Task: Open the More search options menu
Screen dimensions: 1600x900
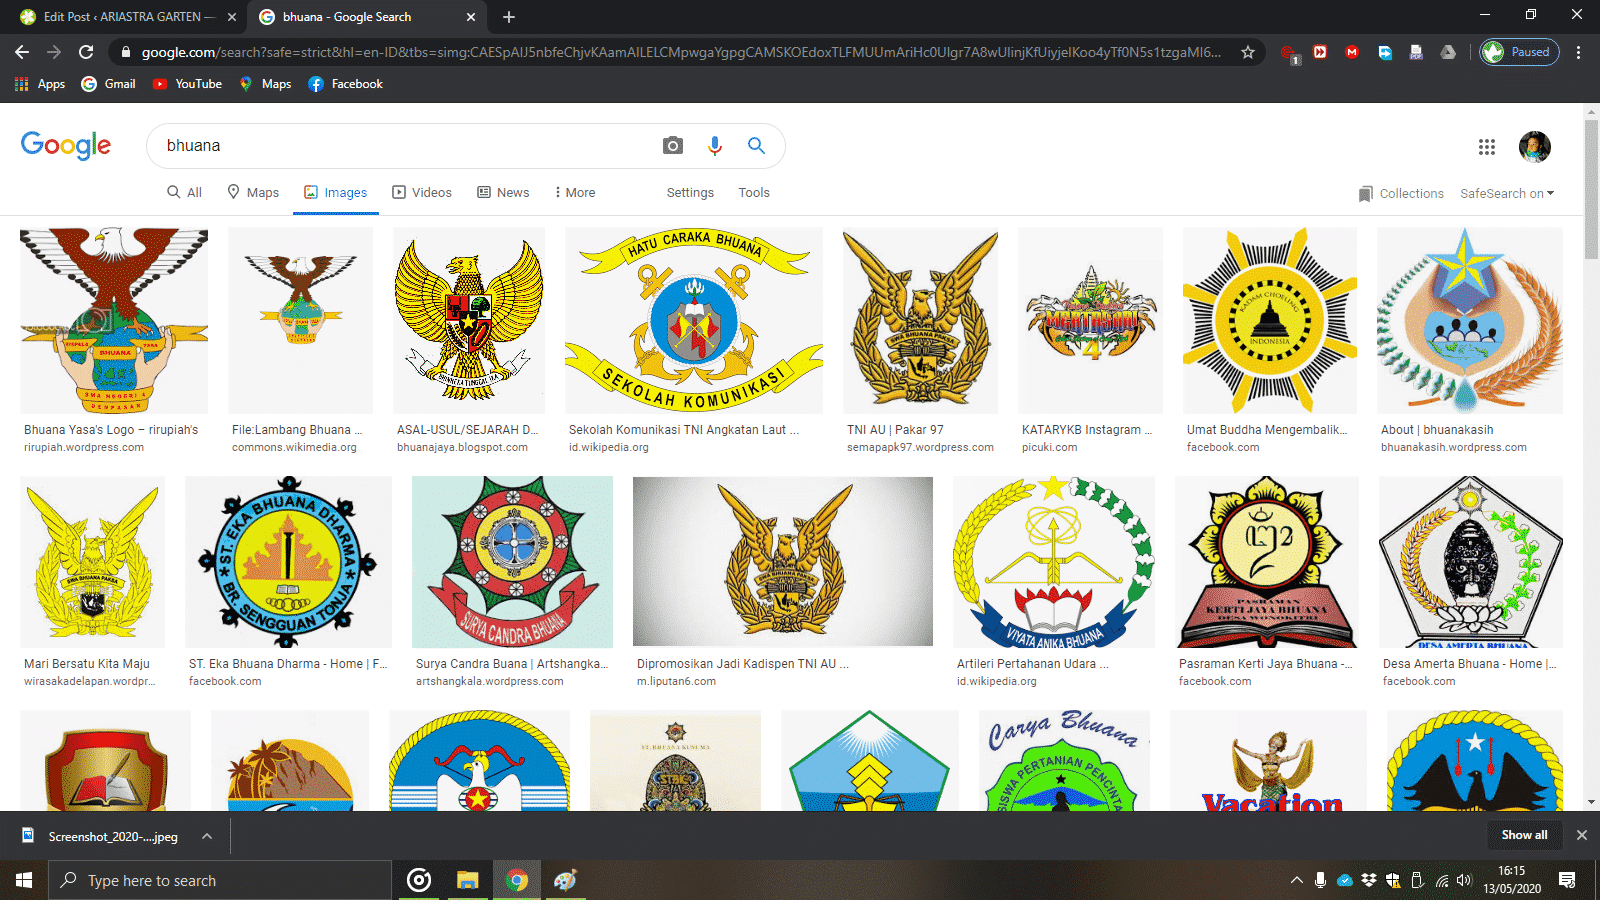Action: 575,192
